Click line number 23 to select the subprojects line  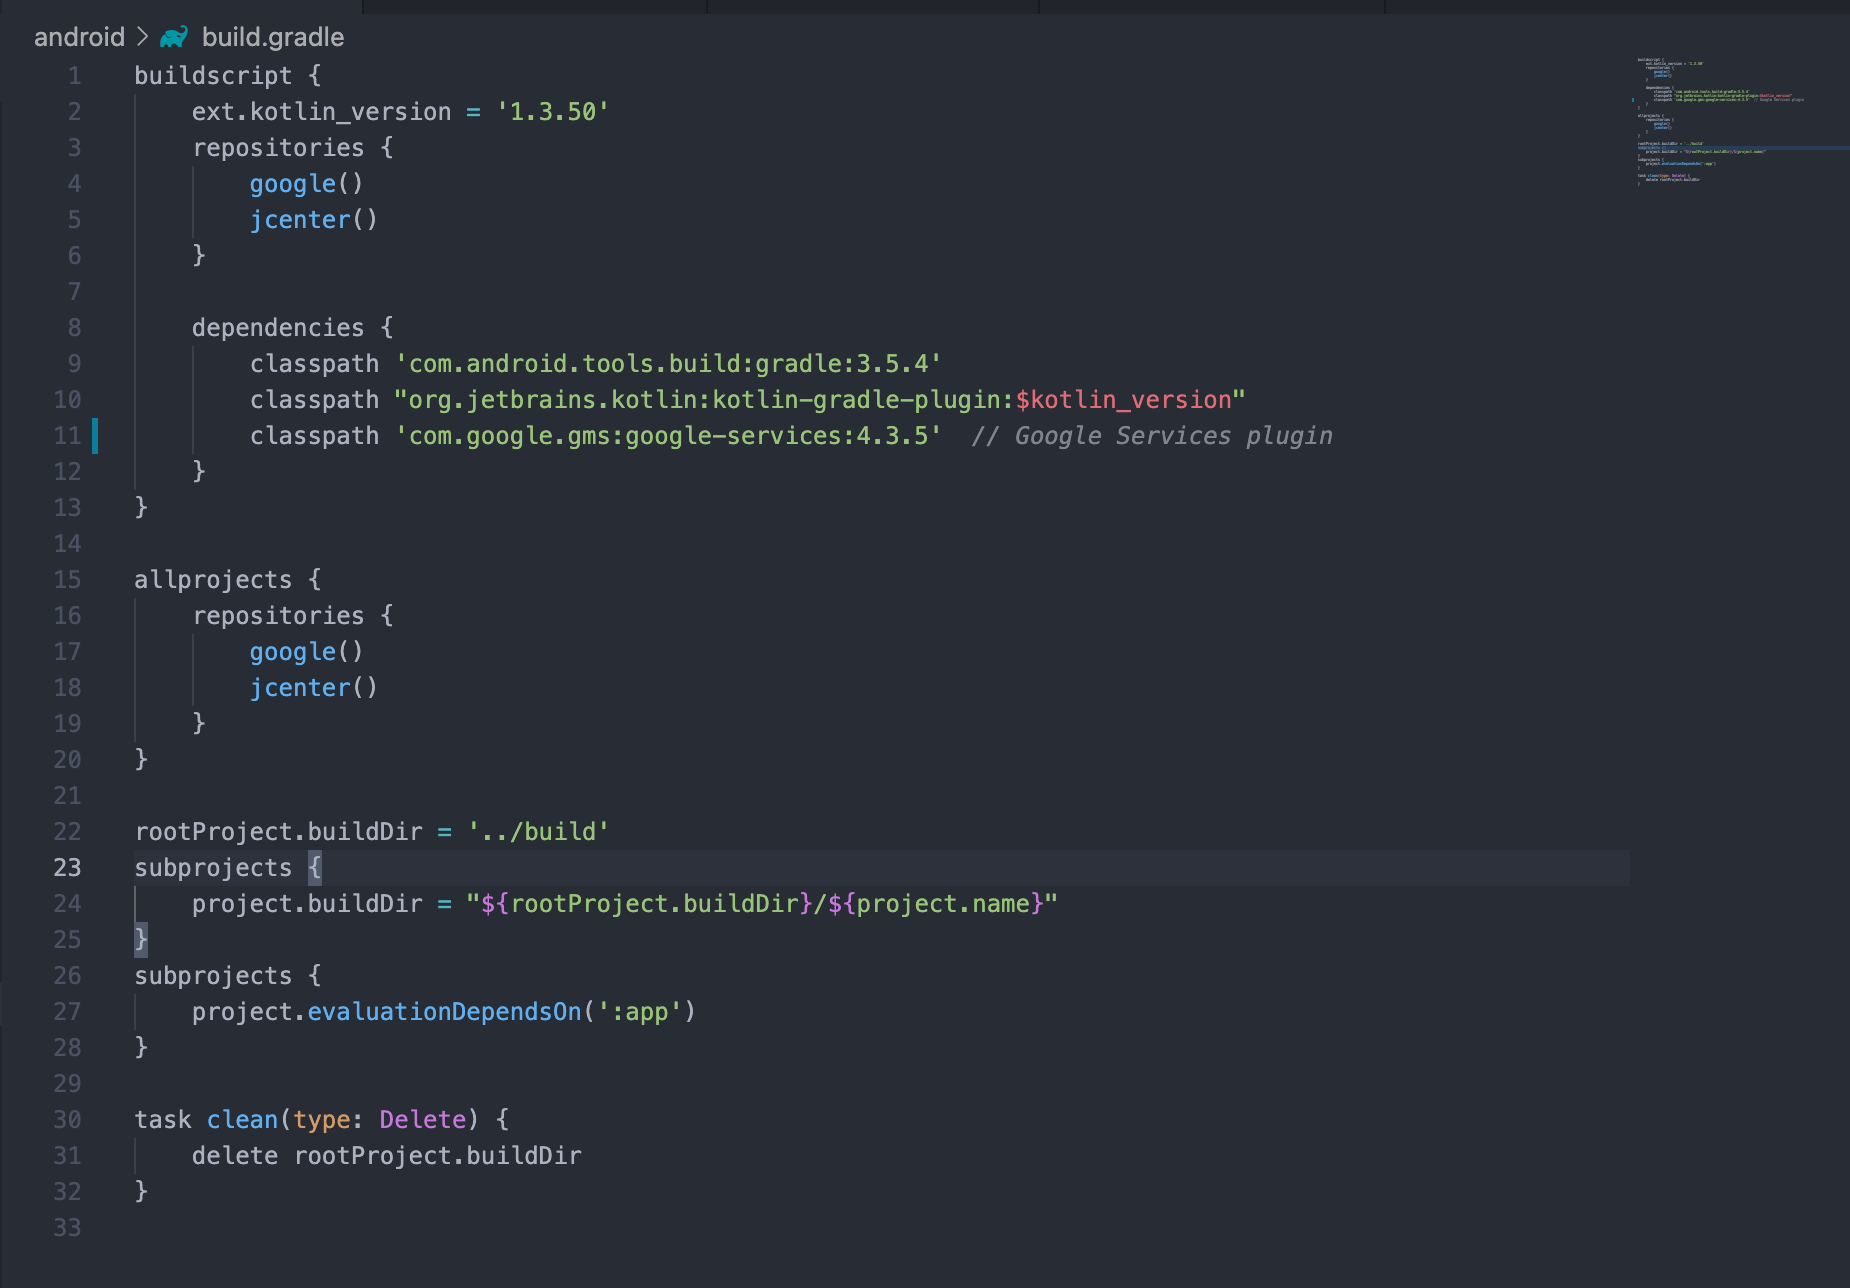tap(67, 868)
